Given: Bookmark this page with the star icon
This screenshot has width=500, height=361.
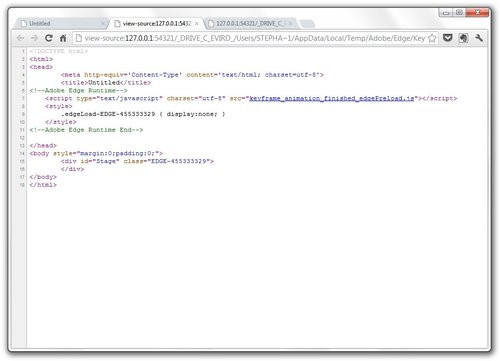Looking at the screenshot, I should (x=432, y=38).
